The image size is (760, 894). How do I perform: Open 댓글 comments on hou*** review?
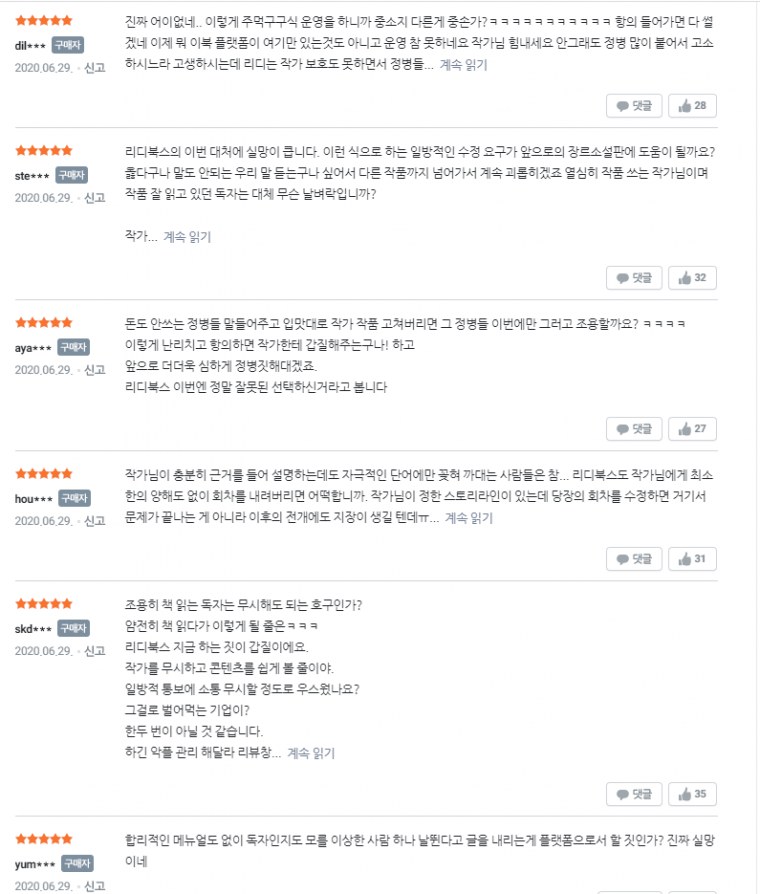(x=634, y=559)
